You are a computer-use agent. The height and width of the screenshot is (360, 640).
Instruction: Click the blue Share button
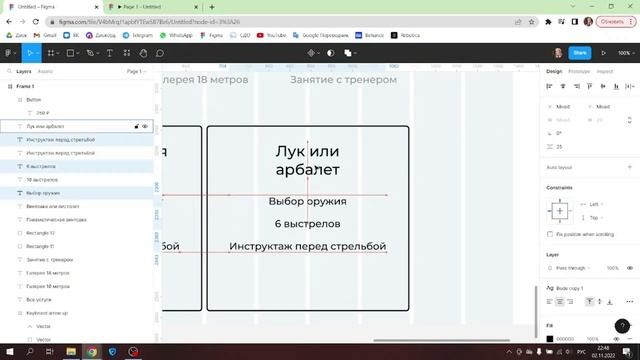[580, 53]
